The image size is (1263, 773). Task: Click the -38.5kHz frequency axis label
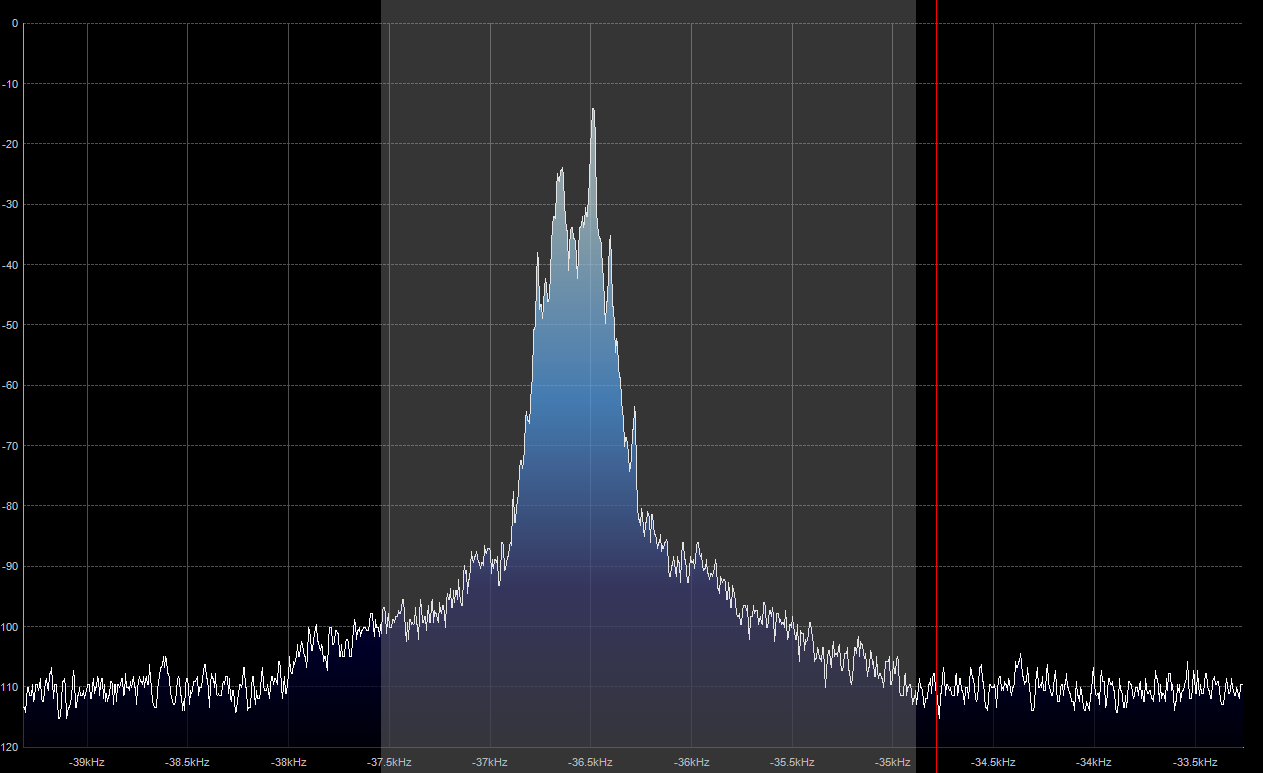[188, 763]
